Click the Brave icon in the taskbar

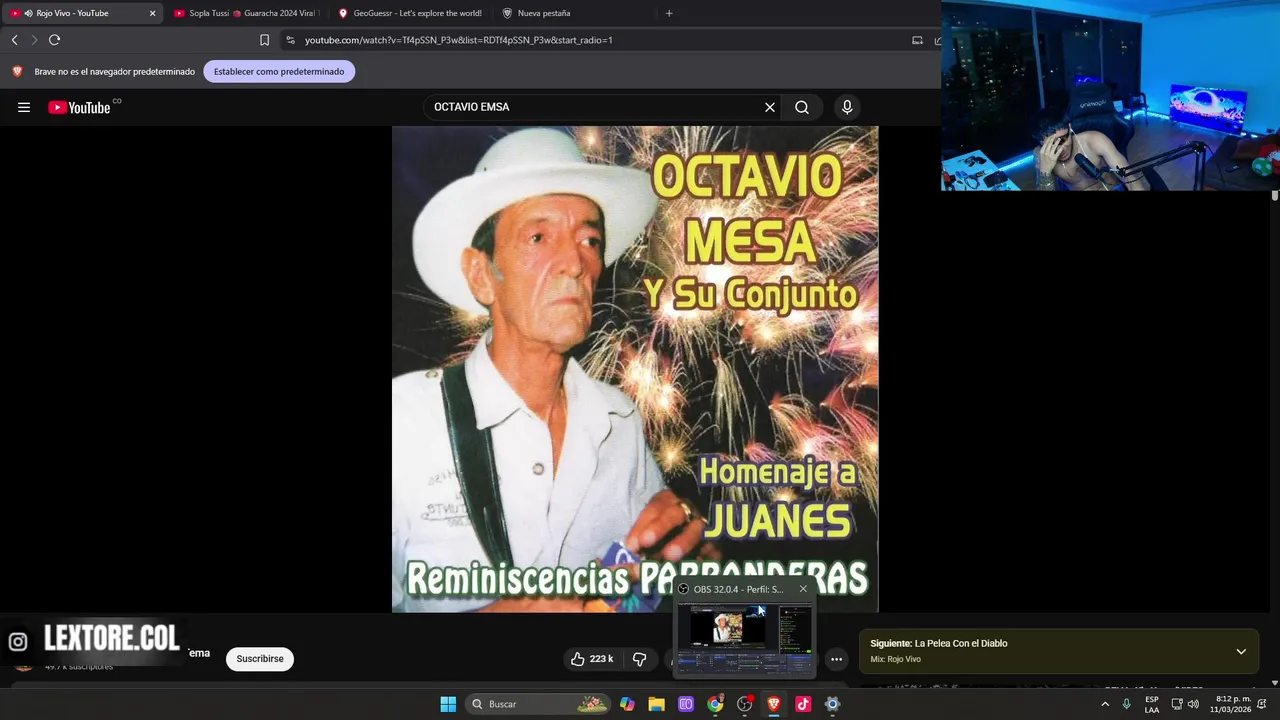[774, 704]
